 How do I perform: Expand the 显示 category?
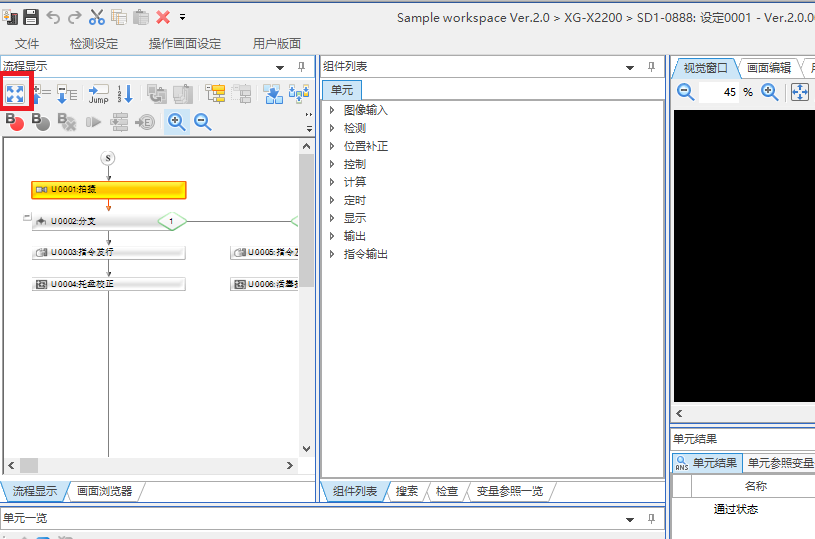tap(332, 218)
